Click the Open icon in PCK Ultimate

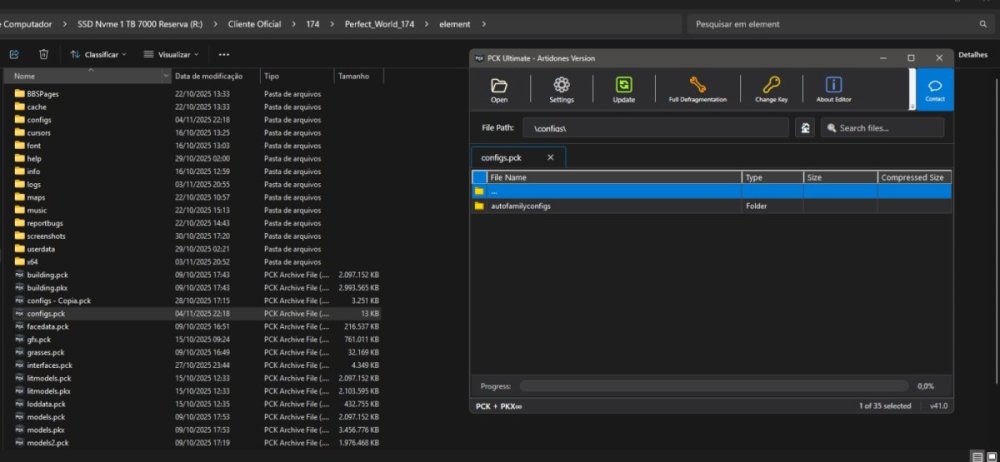499,89
